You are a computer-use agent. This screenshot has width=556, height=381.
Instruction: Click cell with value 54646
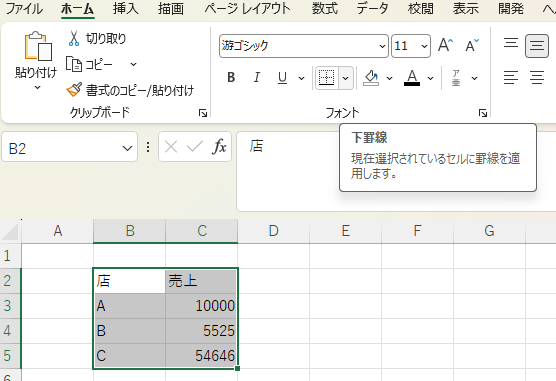[201, 355]
